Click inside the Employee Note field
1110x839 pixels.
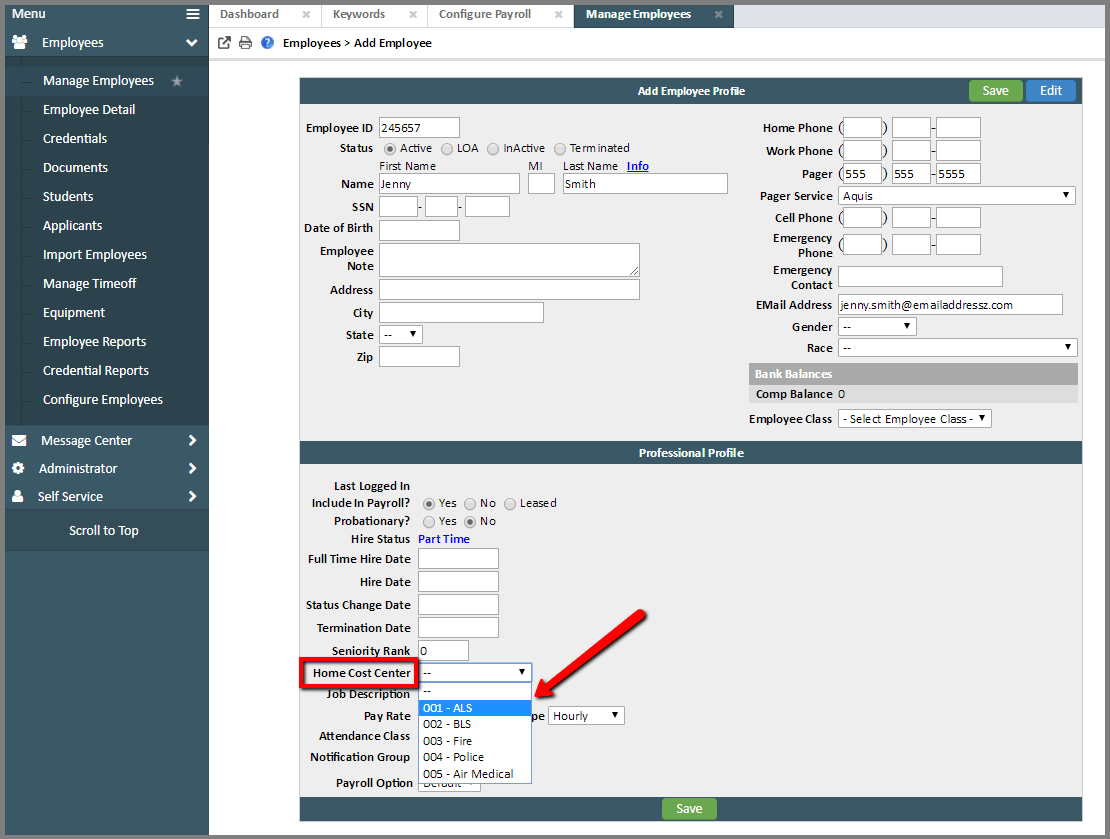click(x=509, y=260)
